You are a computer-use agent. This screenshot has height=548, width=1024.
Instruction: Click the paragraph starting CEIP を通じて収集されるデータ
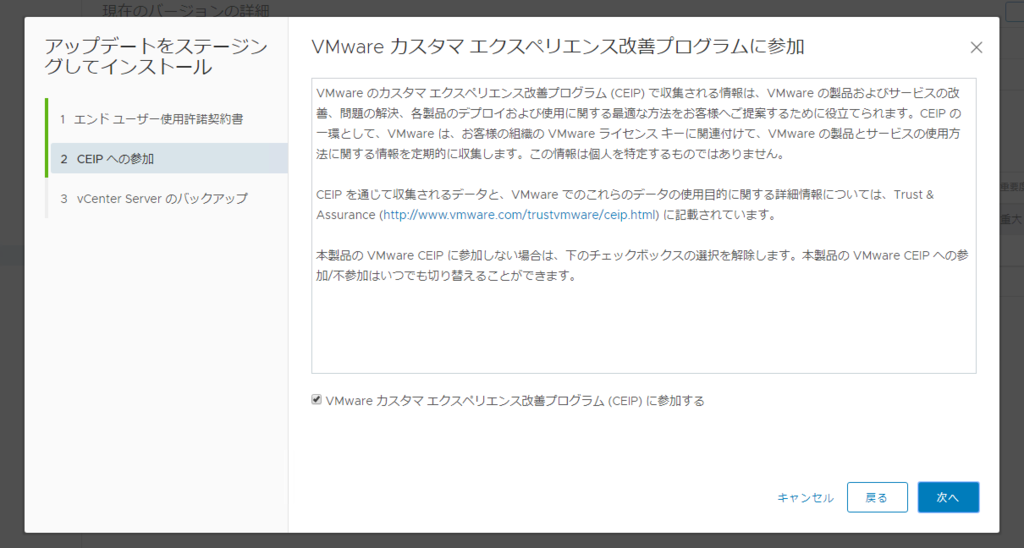(625, 204)
